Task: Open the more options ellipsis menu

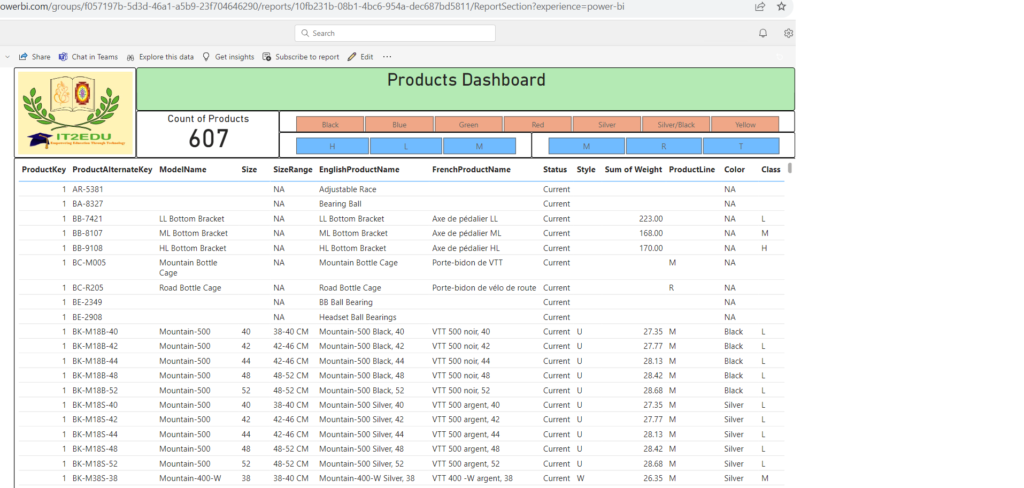Action: [387, 57]
